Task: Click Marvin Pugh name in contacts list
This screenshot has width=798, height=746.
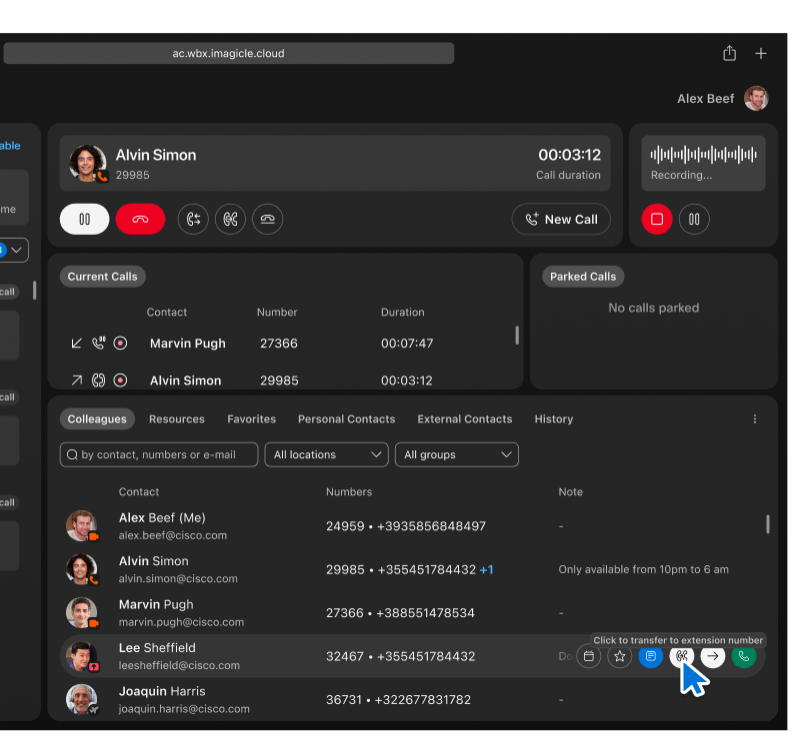Action: click(156, 605)
